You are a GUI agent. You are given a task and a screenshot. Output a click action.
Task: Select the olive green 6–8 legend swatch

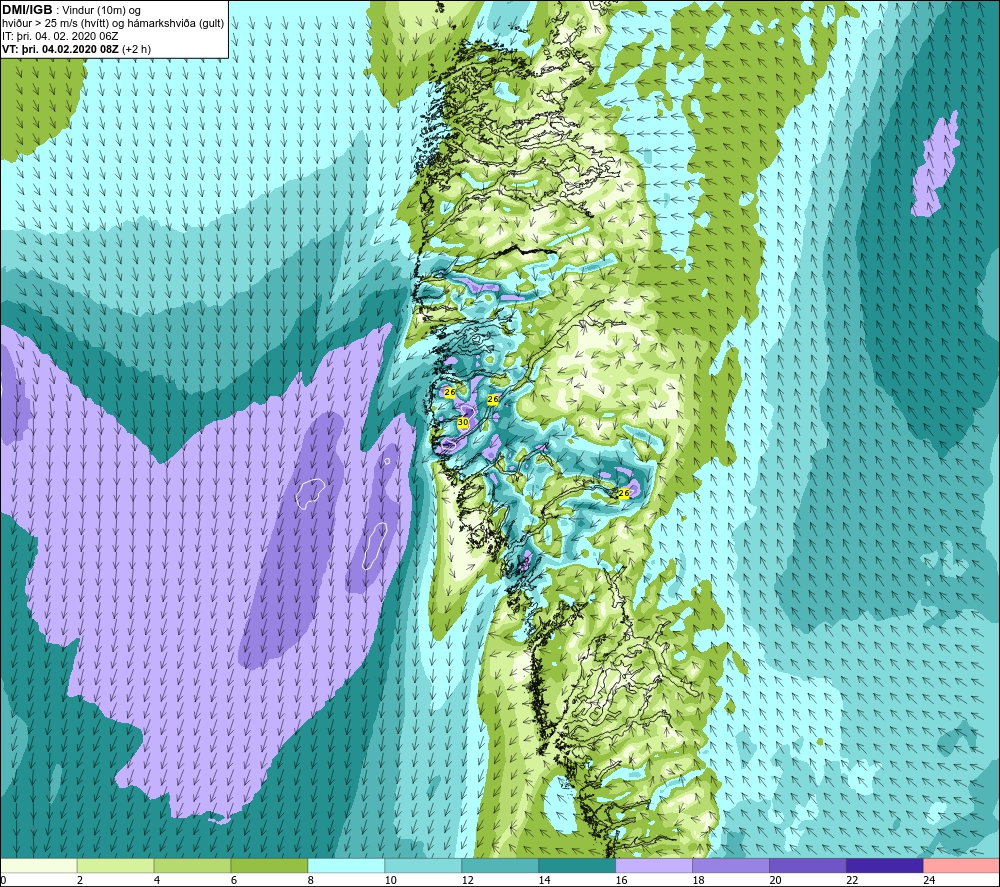tap(269, 865)
